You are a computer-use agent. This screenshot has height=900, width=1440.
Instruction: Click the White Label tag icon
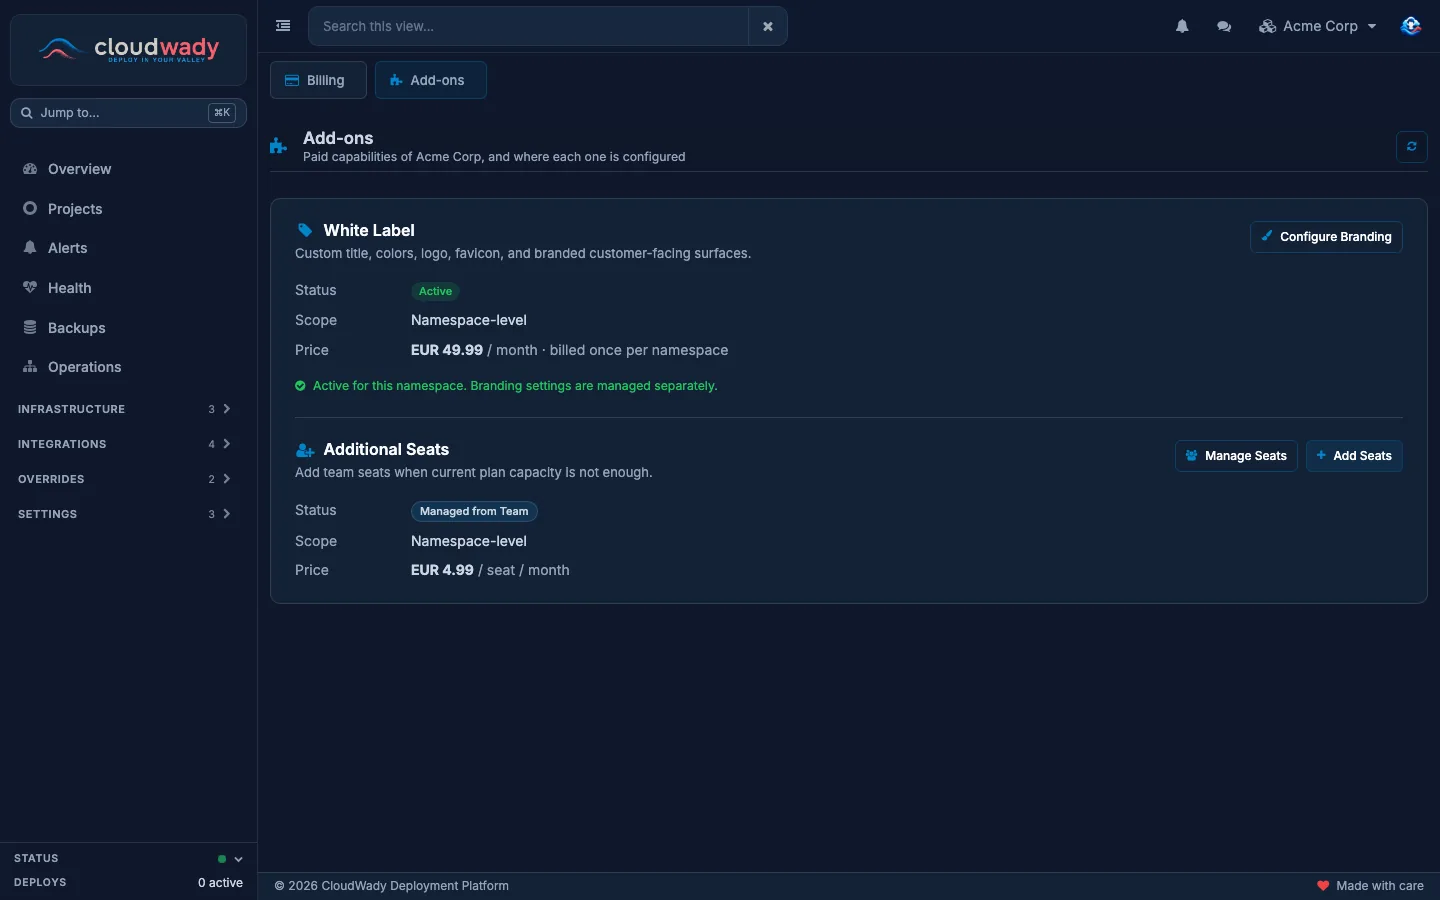[x=305, y=230]
